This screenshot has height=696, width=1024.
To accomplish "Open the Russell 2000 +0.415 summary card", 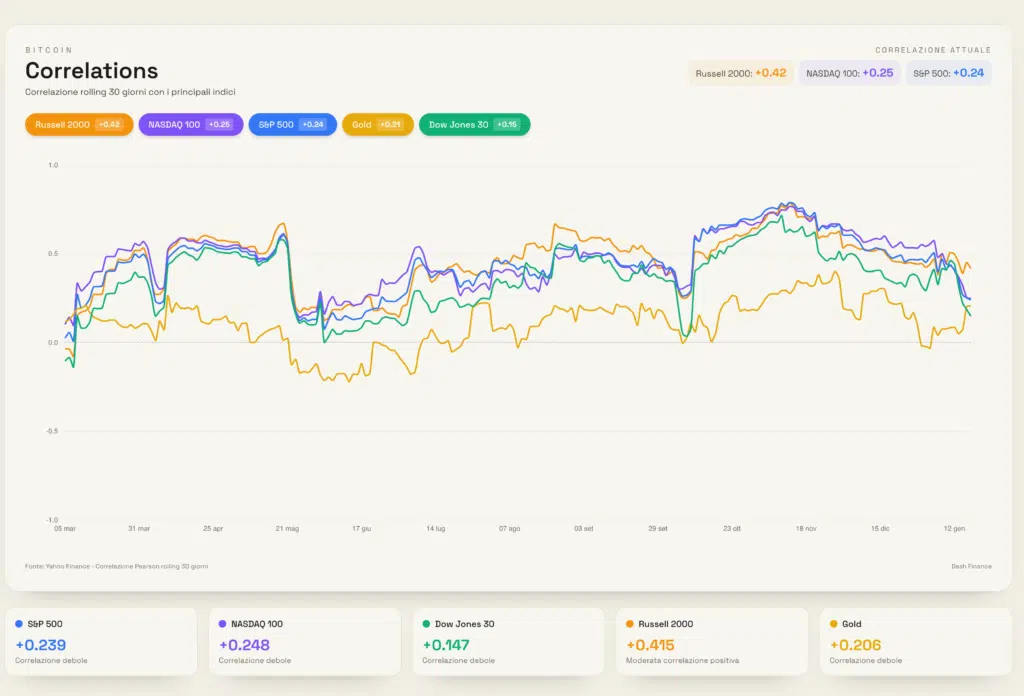I will [x=711, y=640].
